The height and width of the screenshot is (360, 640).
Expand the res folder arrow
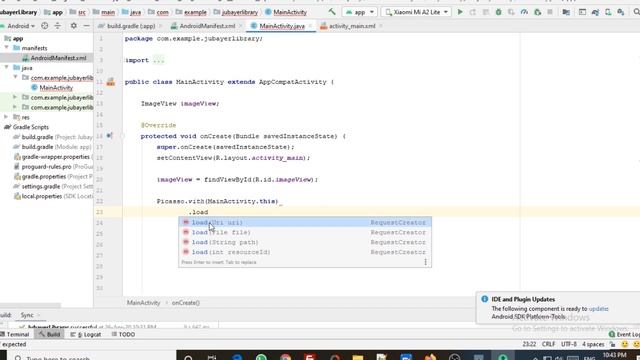[6, 117]
